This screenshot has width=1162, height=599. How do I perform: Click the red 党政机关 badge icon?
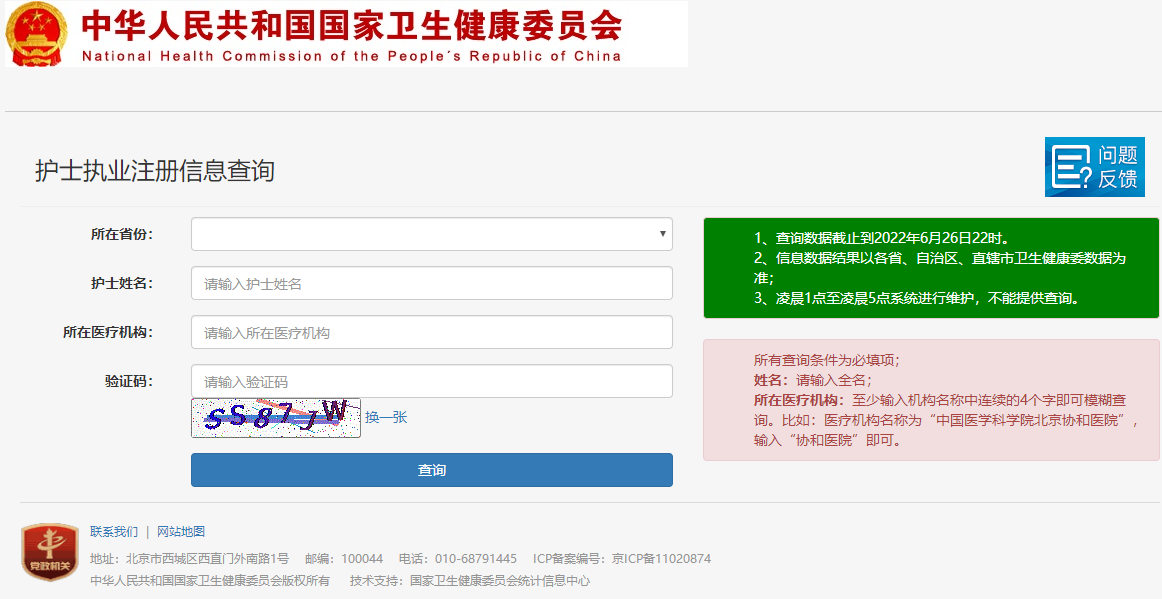click(x=49, y=552)
